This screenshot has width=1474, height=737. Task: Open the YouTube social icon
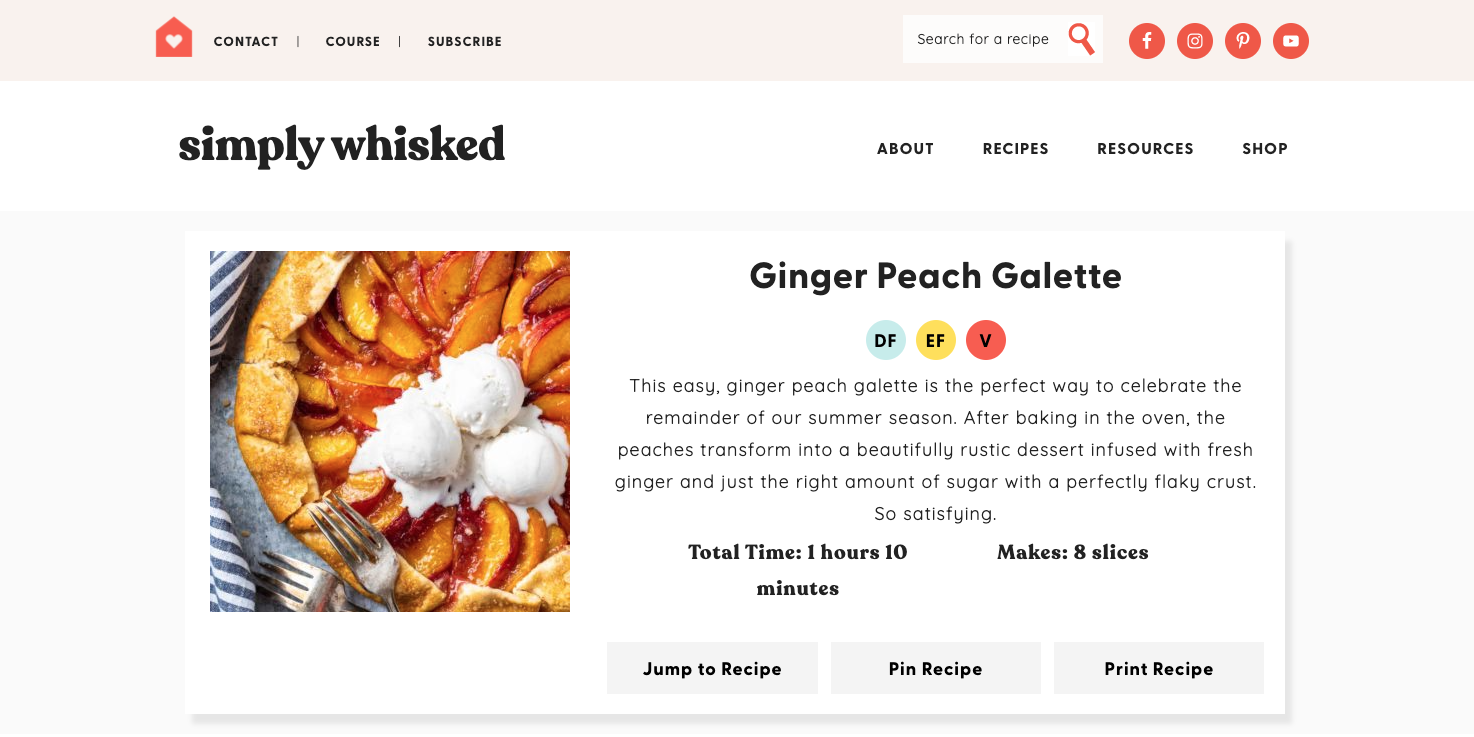tap(1291, 41)
